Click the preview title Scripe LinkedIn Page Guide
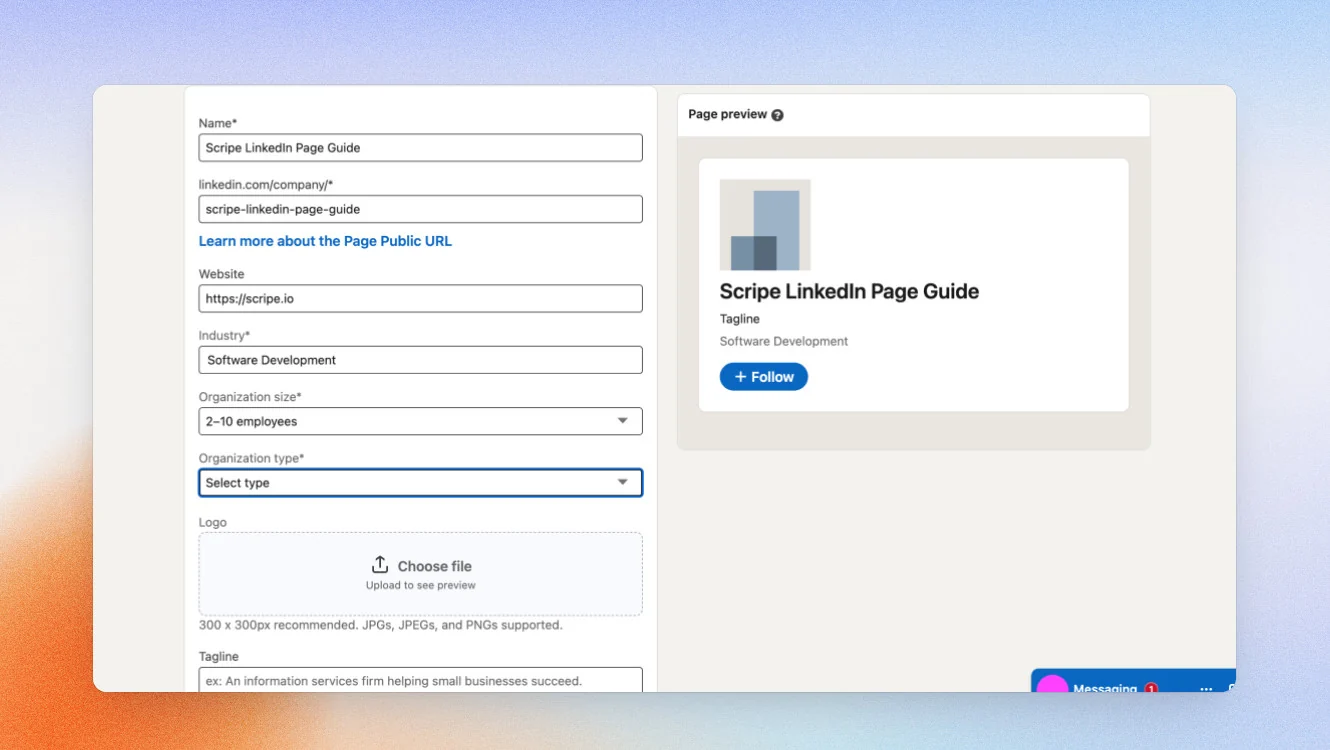Screen dimensions: 1330x750 coord(849,292)
